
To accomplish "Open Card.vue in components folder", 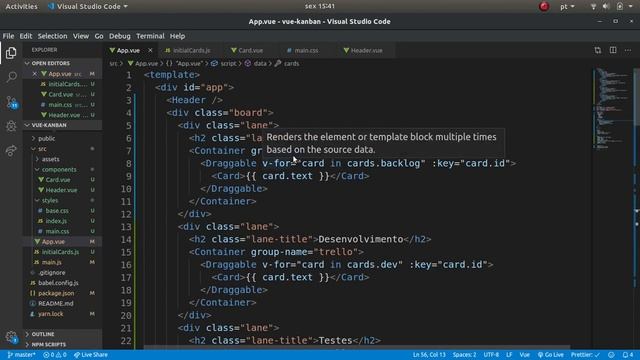I will click(62, 180).
